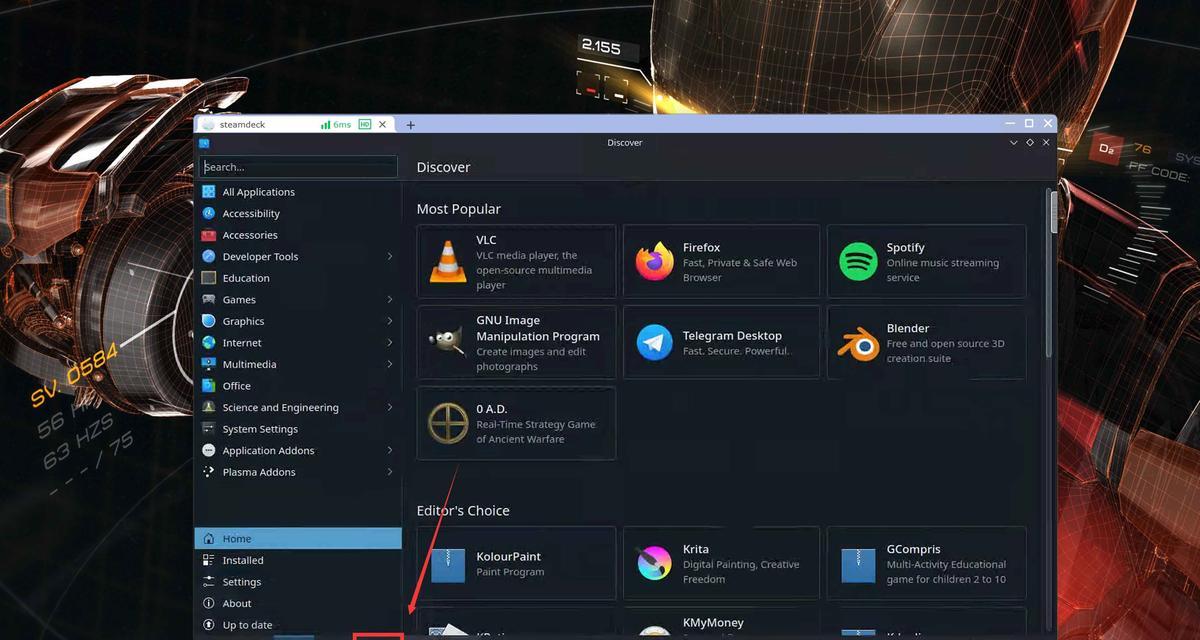
Task: Click the 'Most Popular' heading text
Action: [459, 209]
